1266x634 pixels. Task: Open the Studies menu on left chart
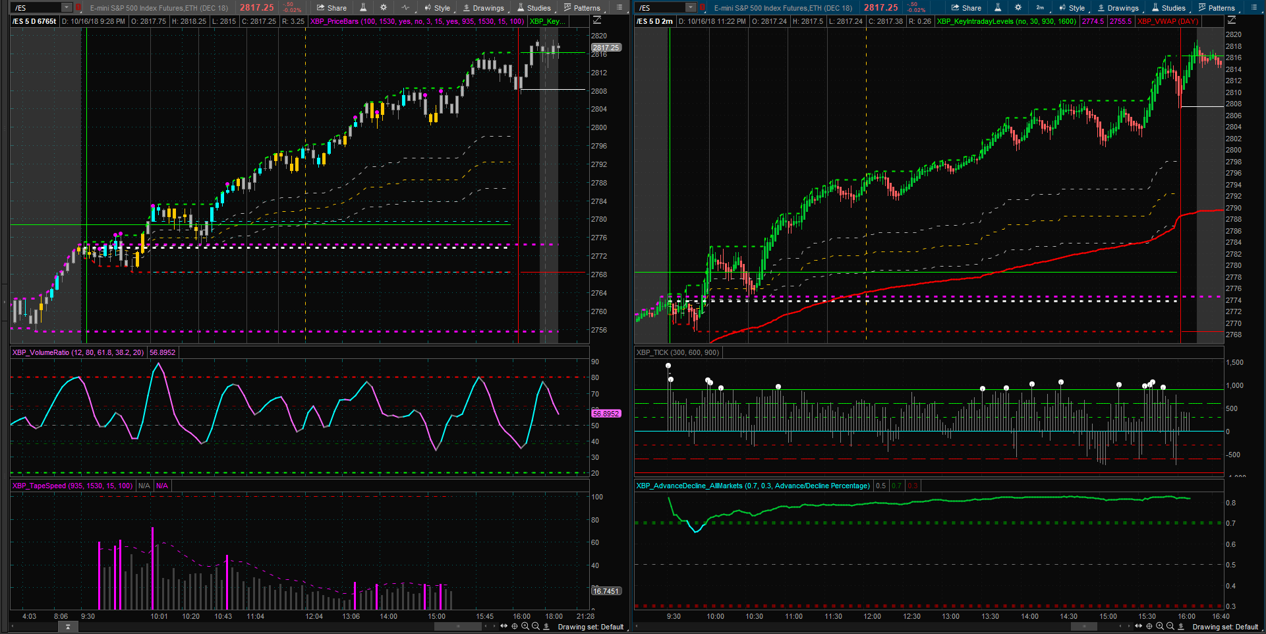tap(534, 8)
